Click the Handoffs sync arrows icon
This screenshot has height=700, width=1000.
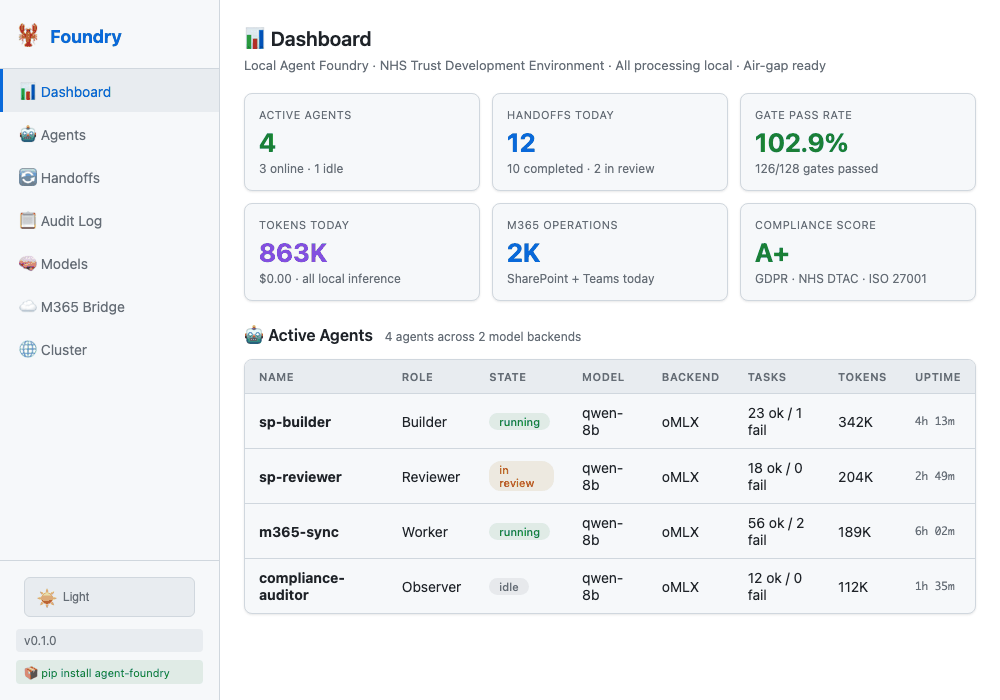click(27, 177)
